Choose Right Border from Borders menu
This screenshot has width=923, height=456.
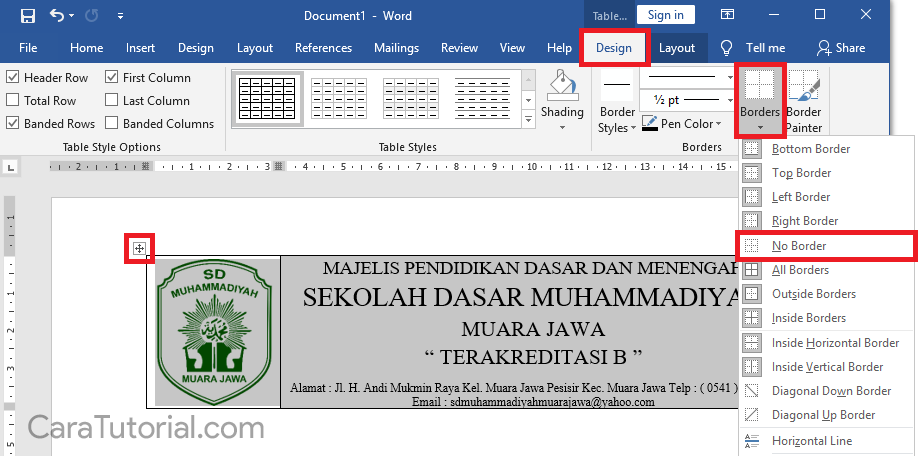point(824,221)
